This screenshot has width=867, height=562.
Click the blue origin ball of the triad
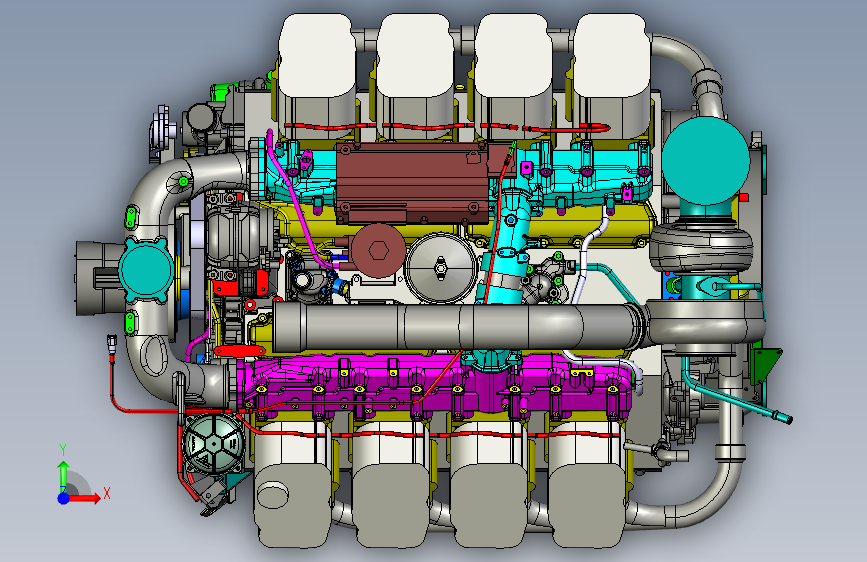point(64,498)
